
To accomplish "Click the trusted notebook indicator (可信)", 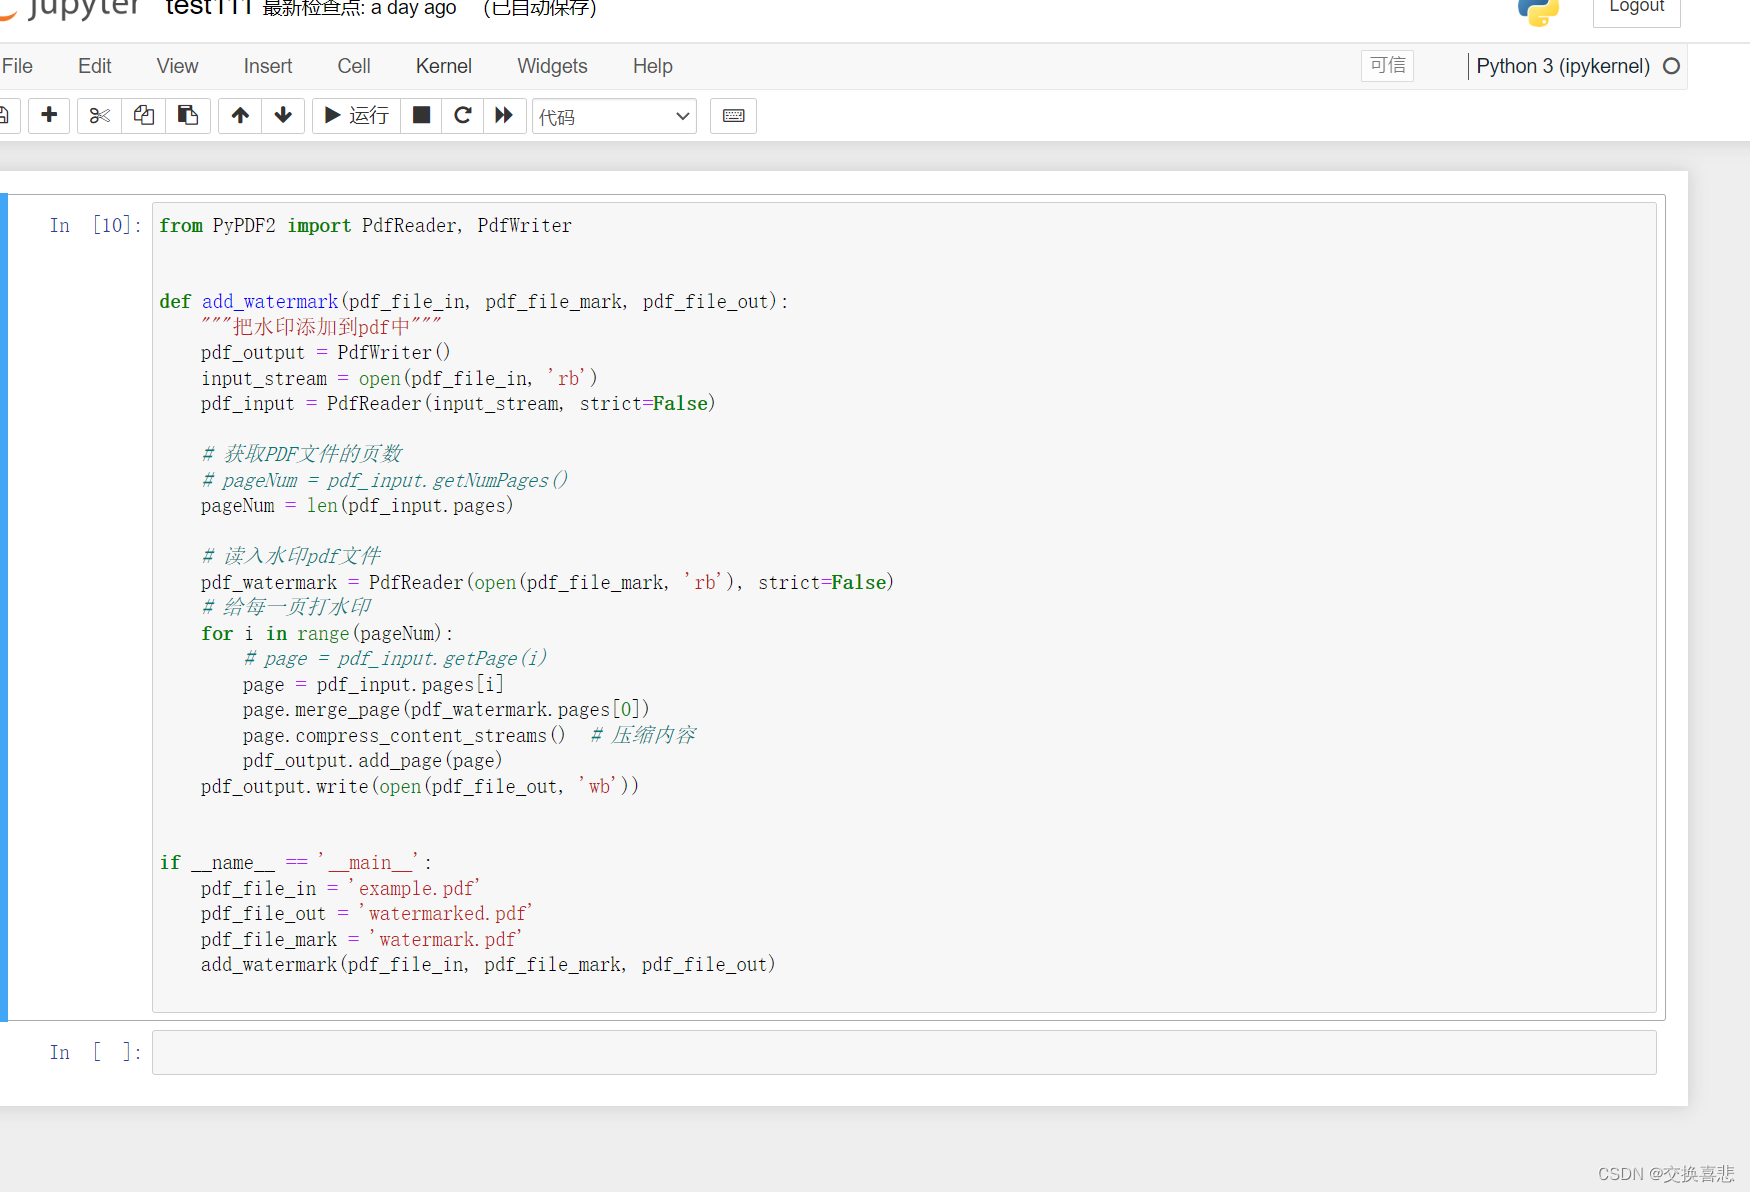I will (x=1387, y=66).
